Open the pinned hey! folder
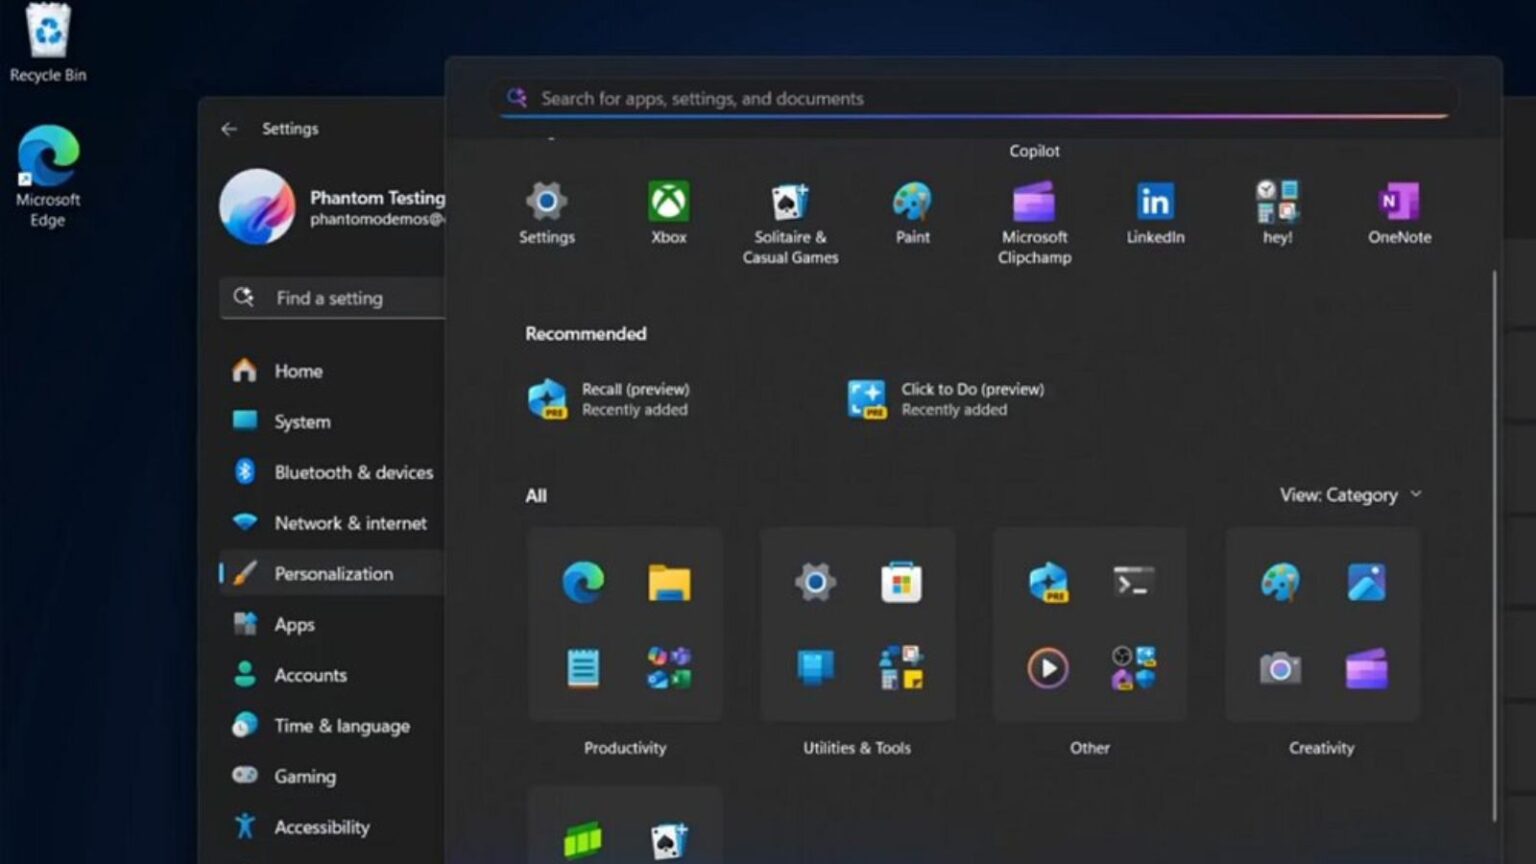1536x864 pixels. click(x=1277, y=213)
